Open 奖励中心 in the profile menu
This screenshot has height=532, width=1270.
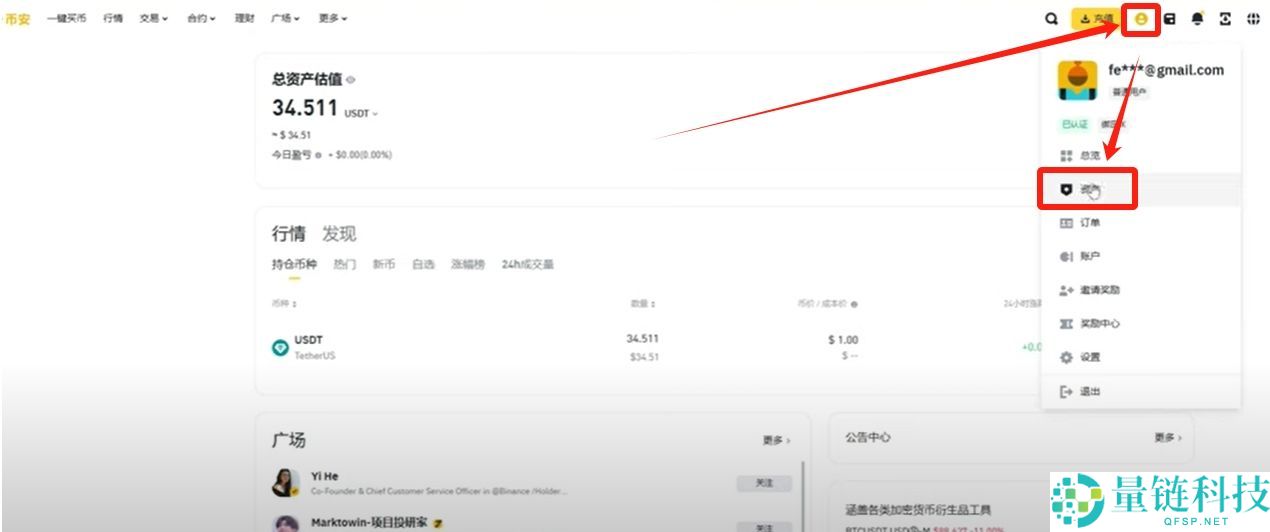(1141, 324)
